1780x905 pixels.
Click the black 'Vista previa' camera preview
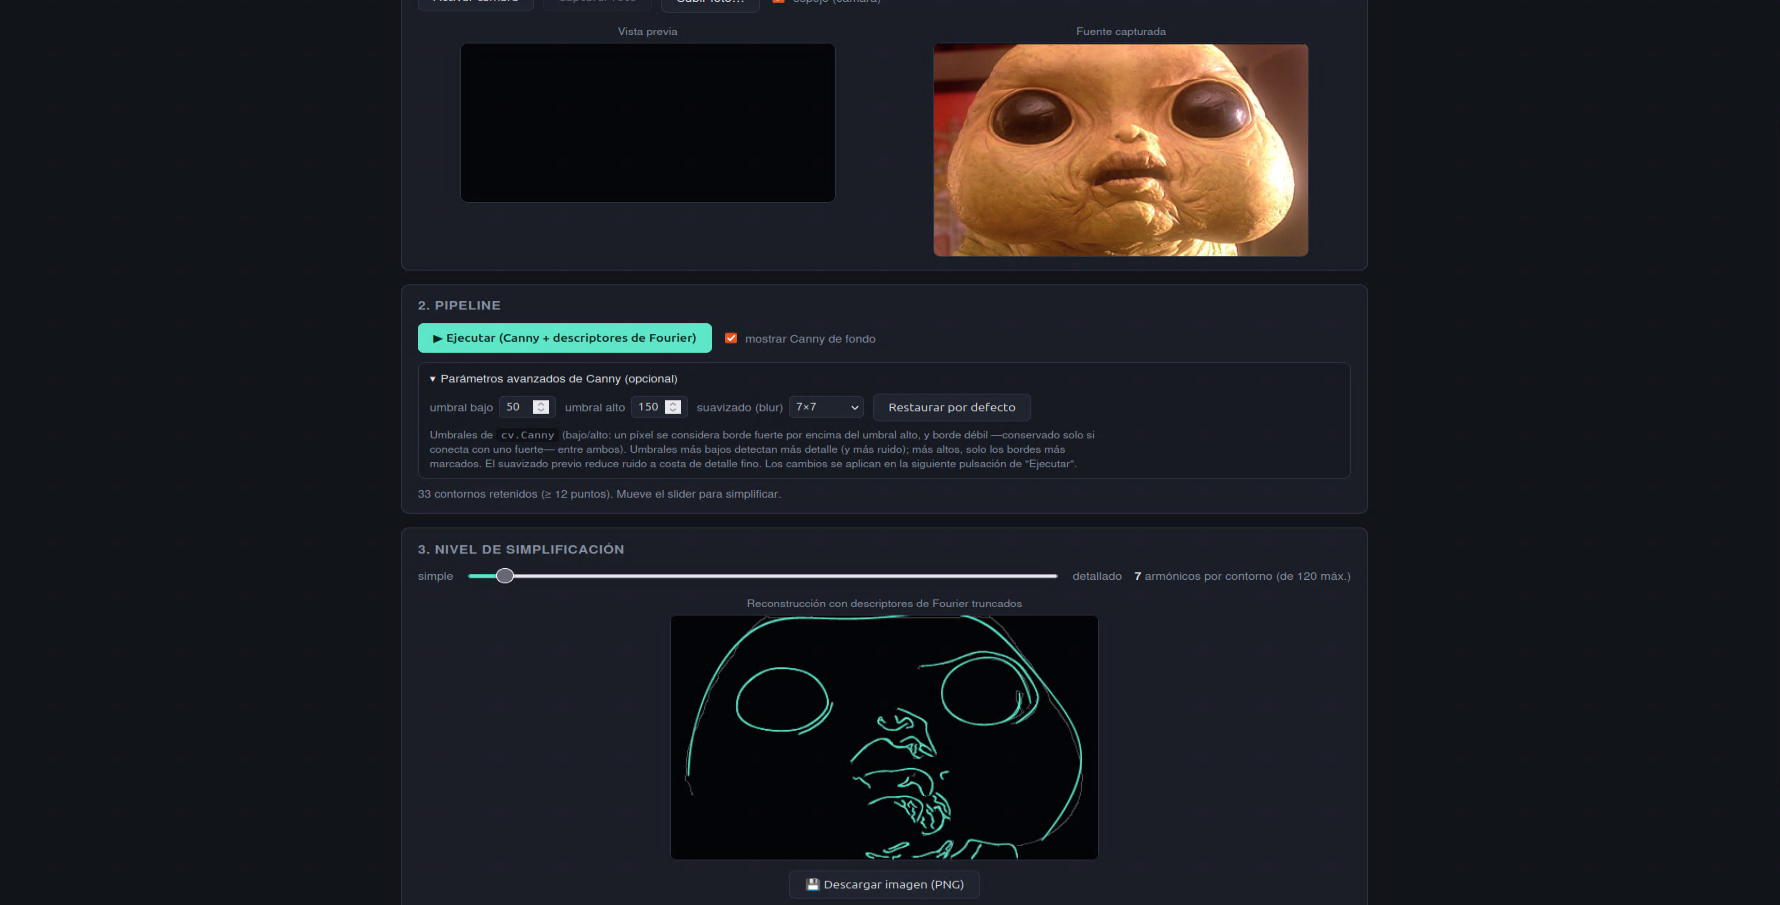coord(647,123)
